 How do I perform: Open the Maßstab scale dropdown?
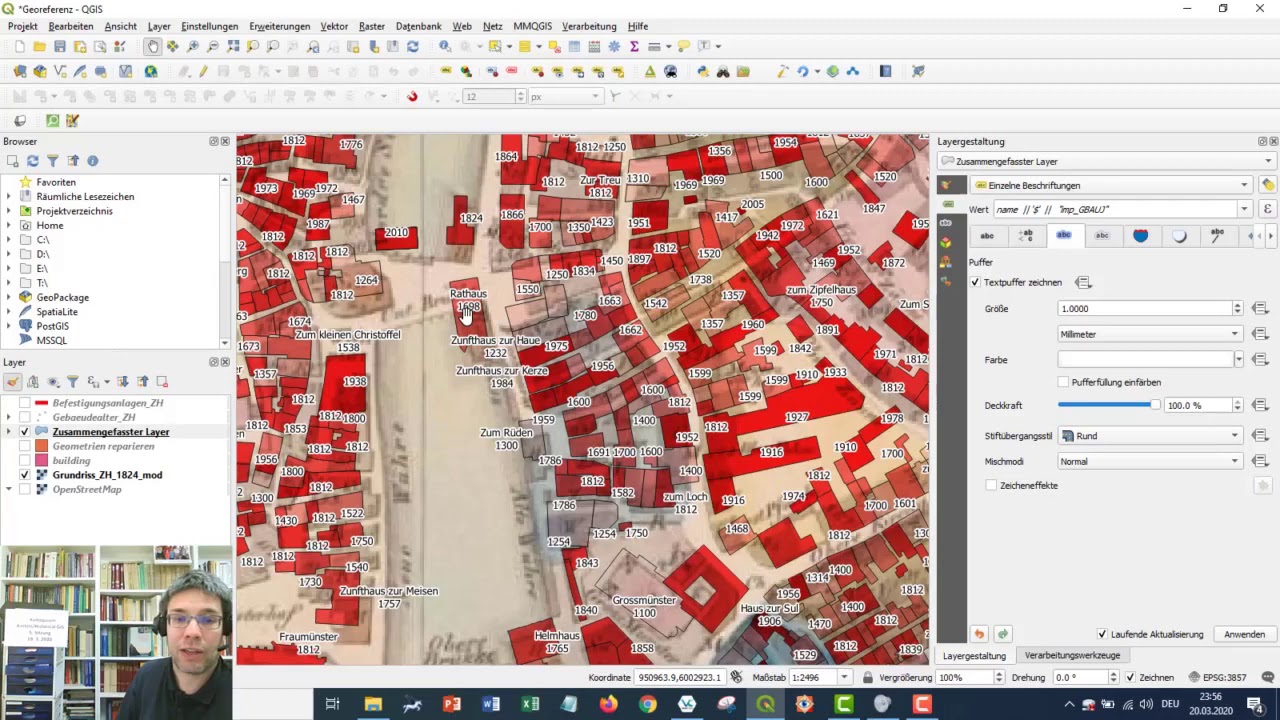(844, 677)
